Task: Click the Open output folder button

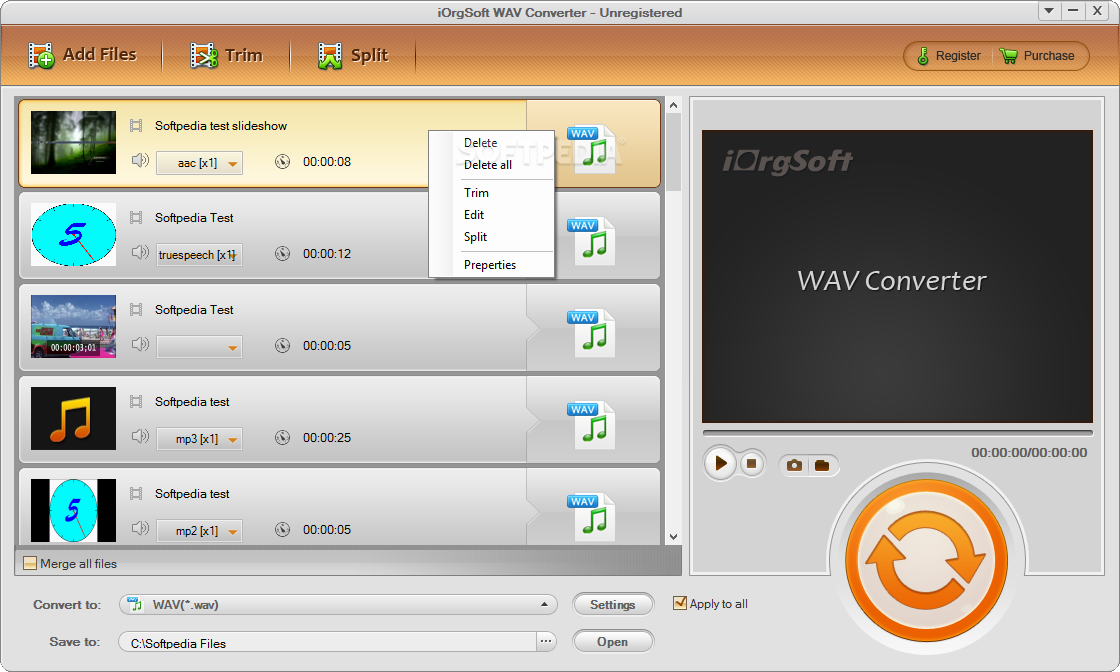Action: click(x=613, y=642)
